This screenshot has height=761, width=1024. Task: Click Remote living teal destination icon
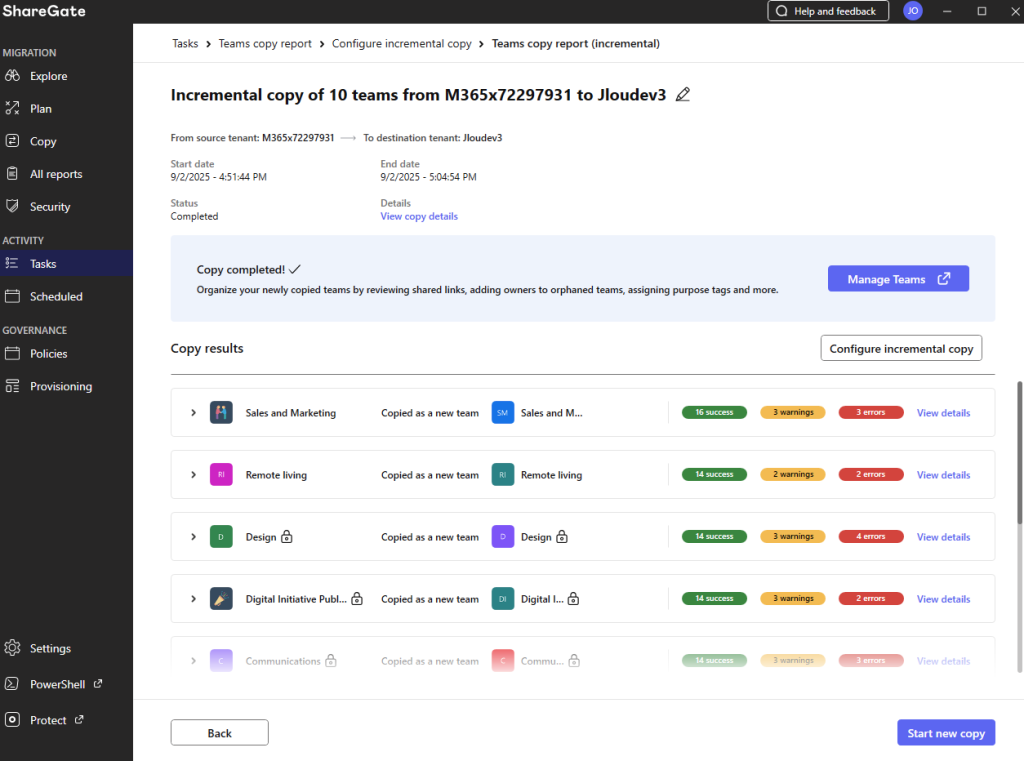502,475
